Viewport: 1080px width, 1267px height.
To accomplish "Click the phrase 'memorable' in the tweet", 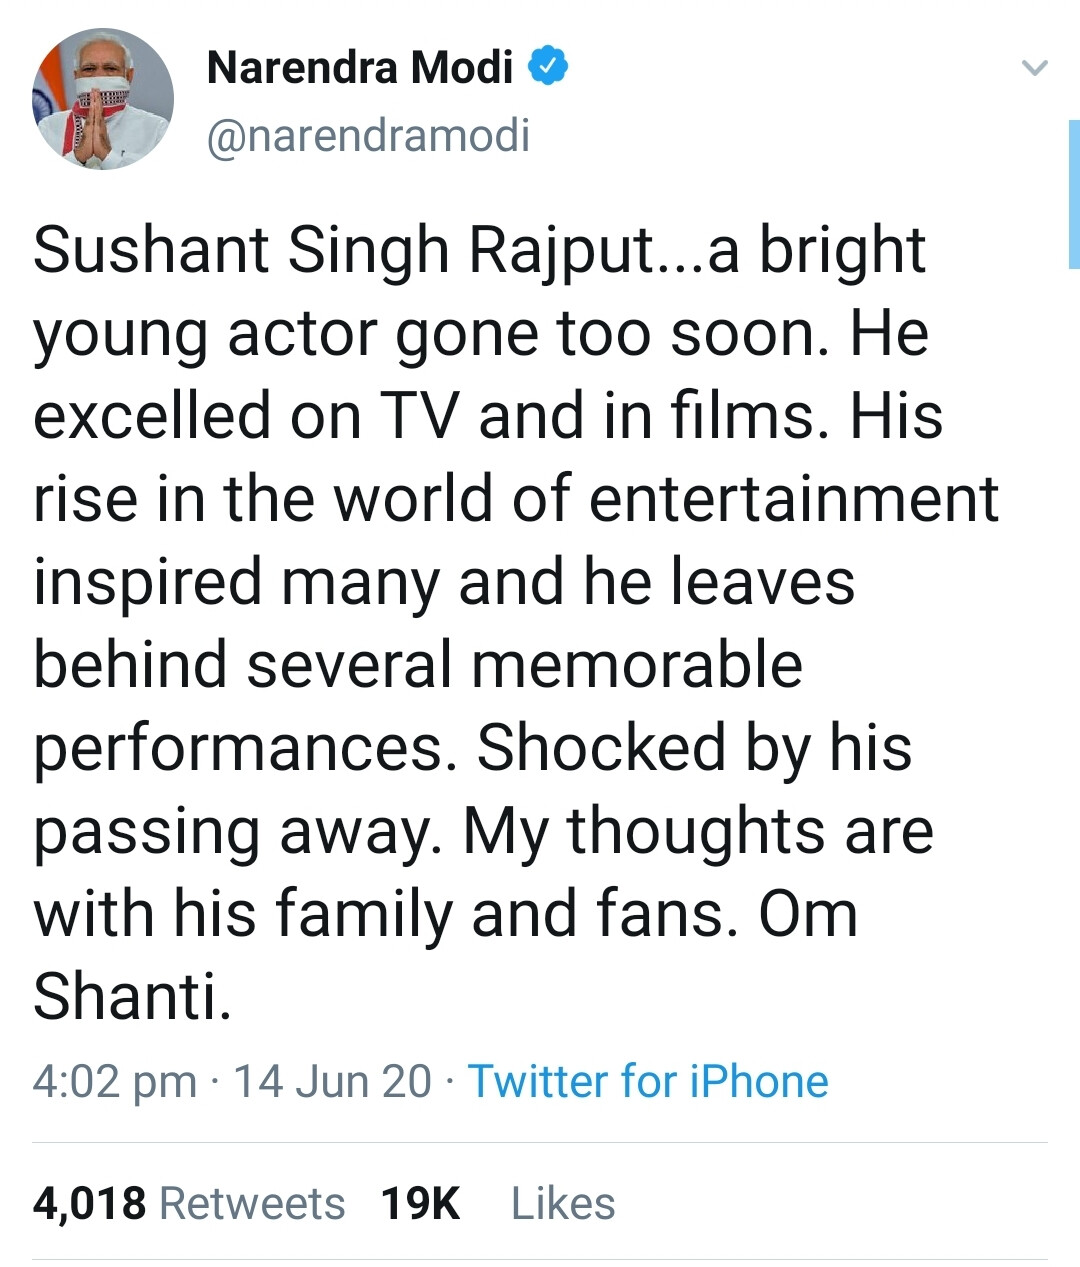I will pyautogui.click(x=637, y=664).
